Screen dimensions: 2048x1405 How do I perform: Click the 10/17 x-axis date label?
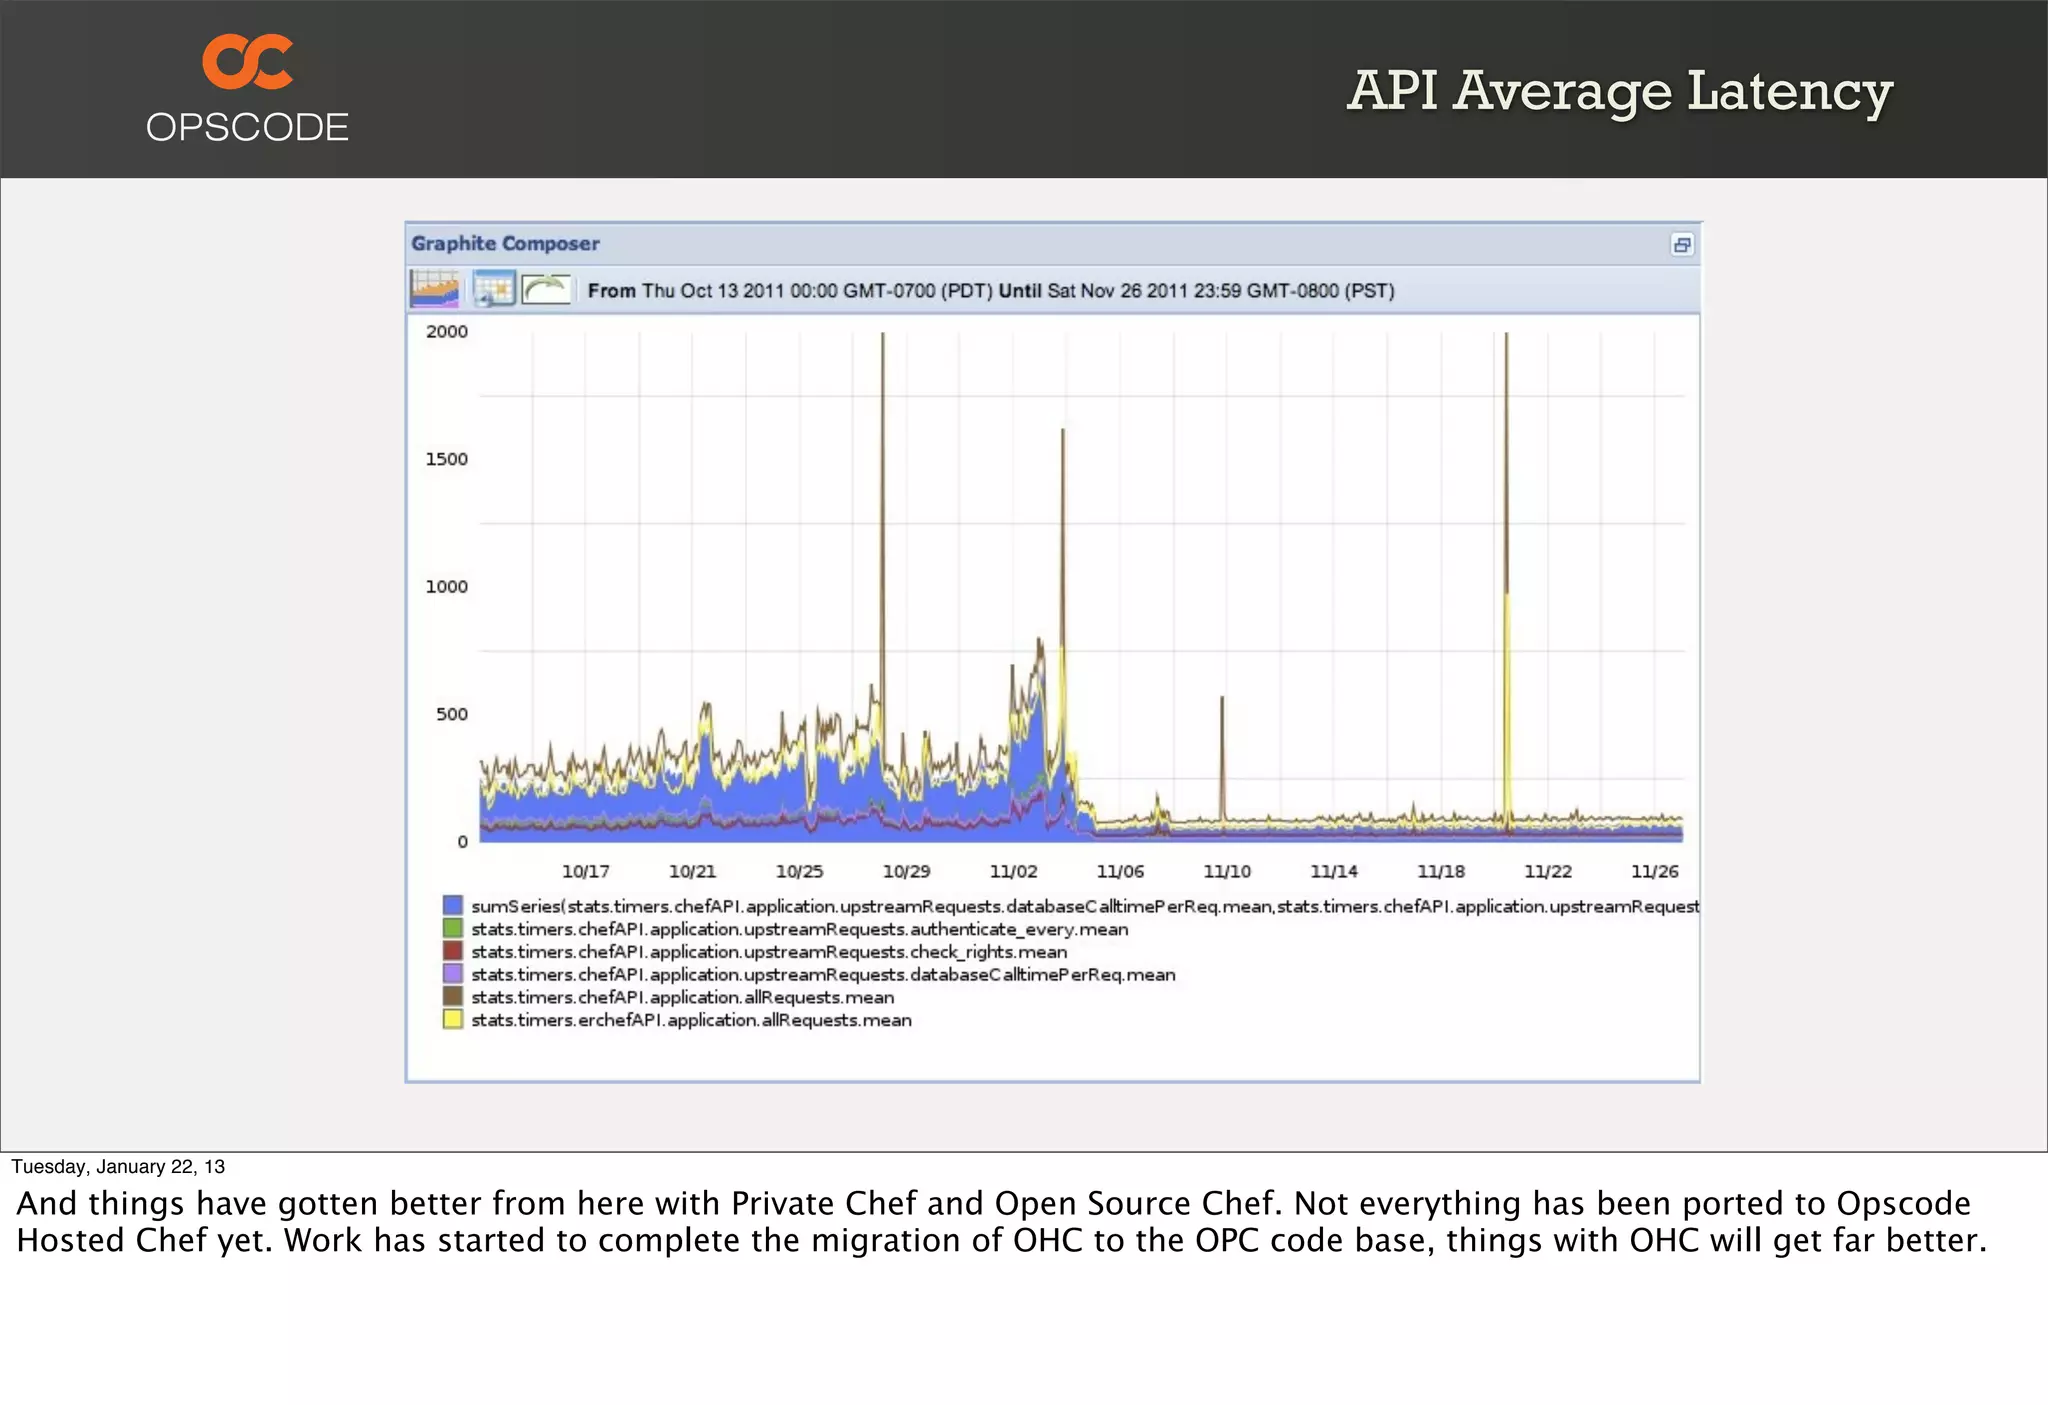point(585,872)
